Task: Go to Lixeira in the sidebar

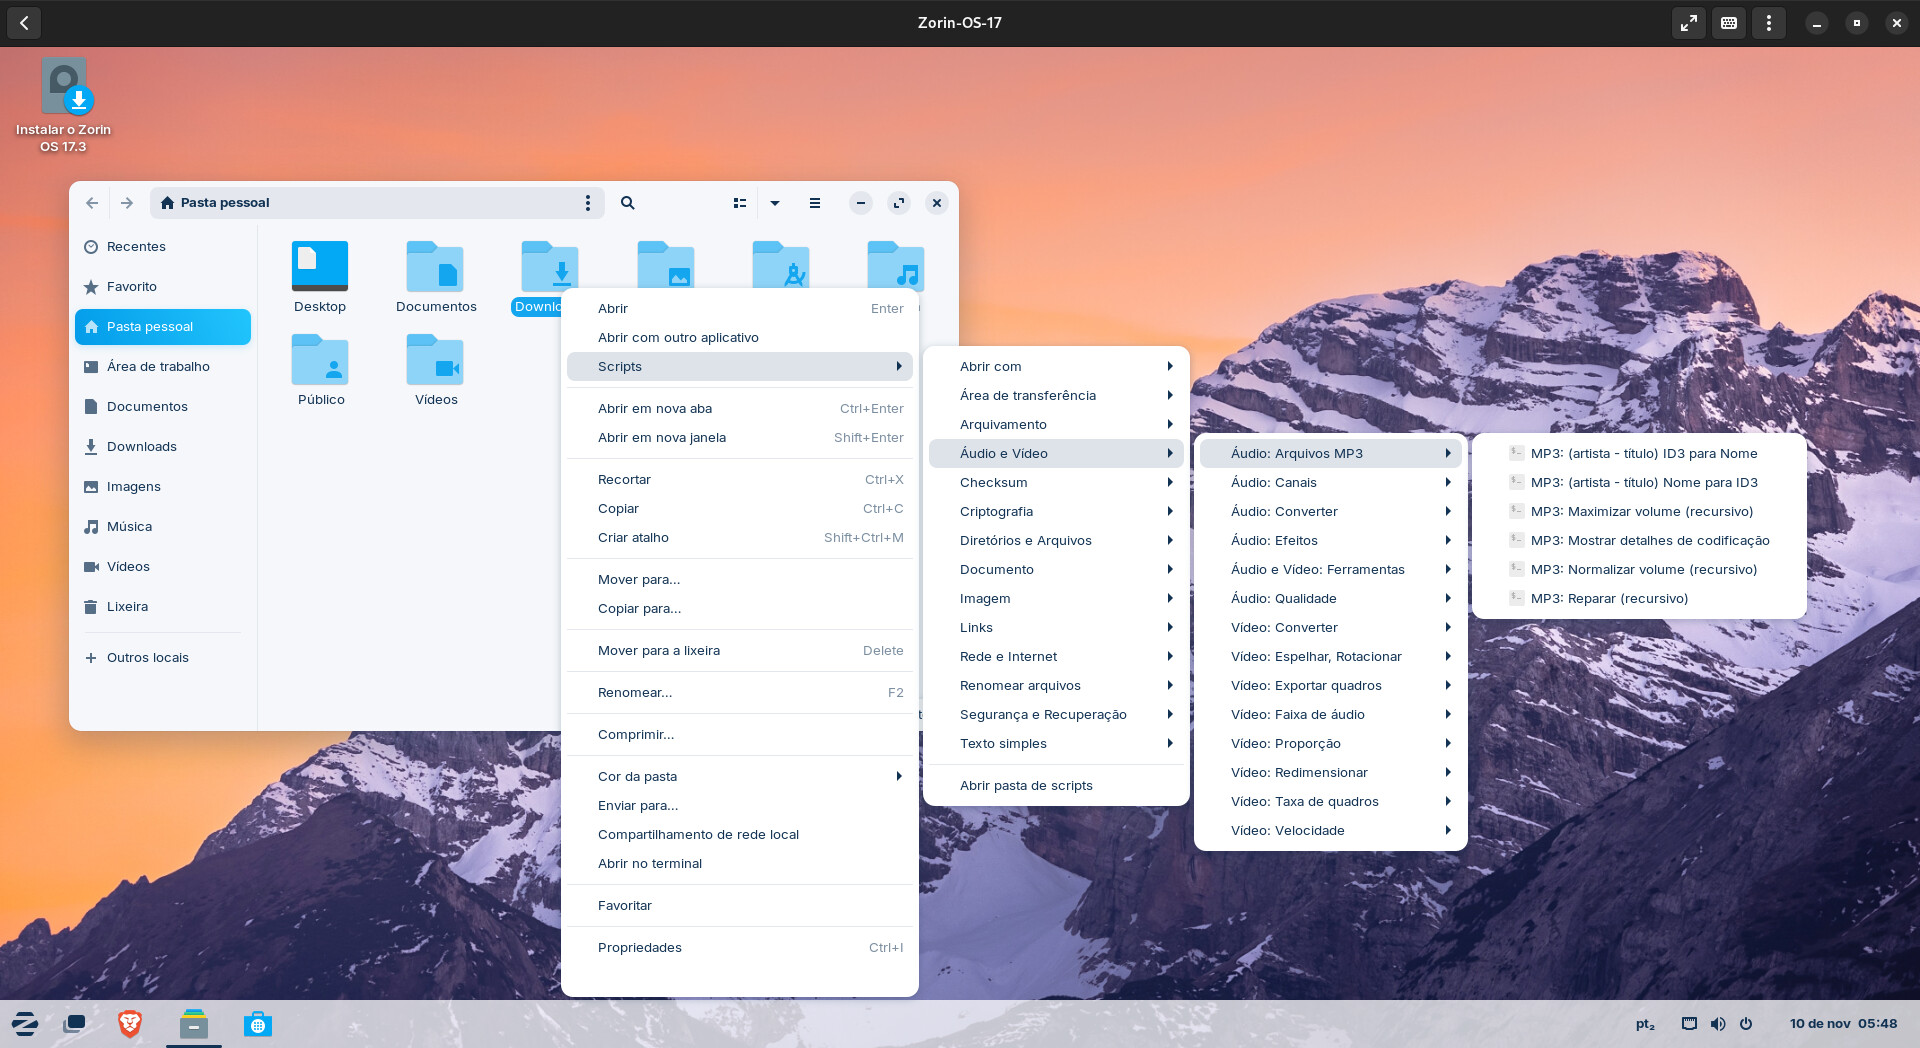Action: pyautogui.click(x=127, y=607)
